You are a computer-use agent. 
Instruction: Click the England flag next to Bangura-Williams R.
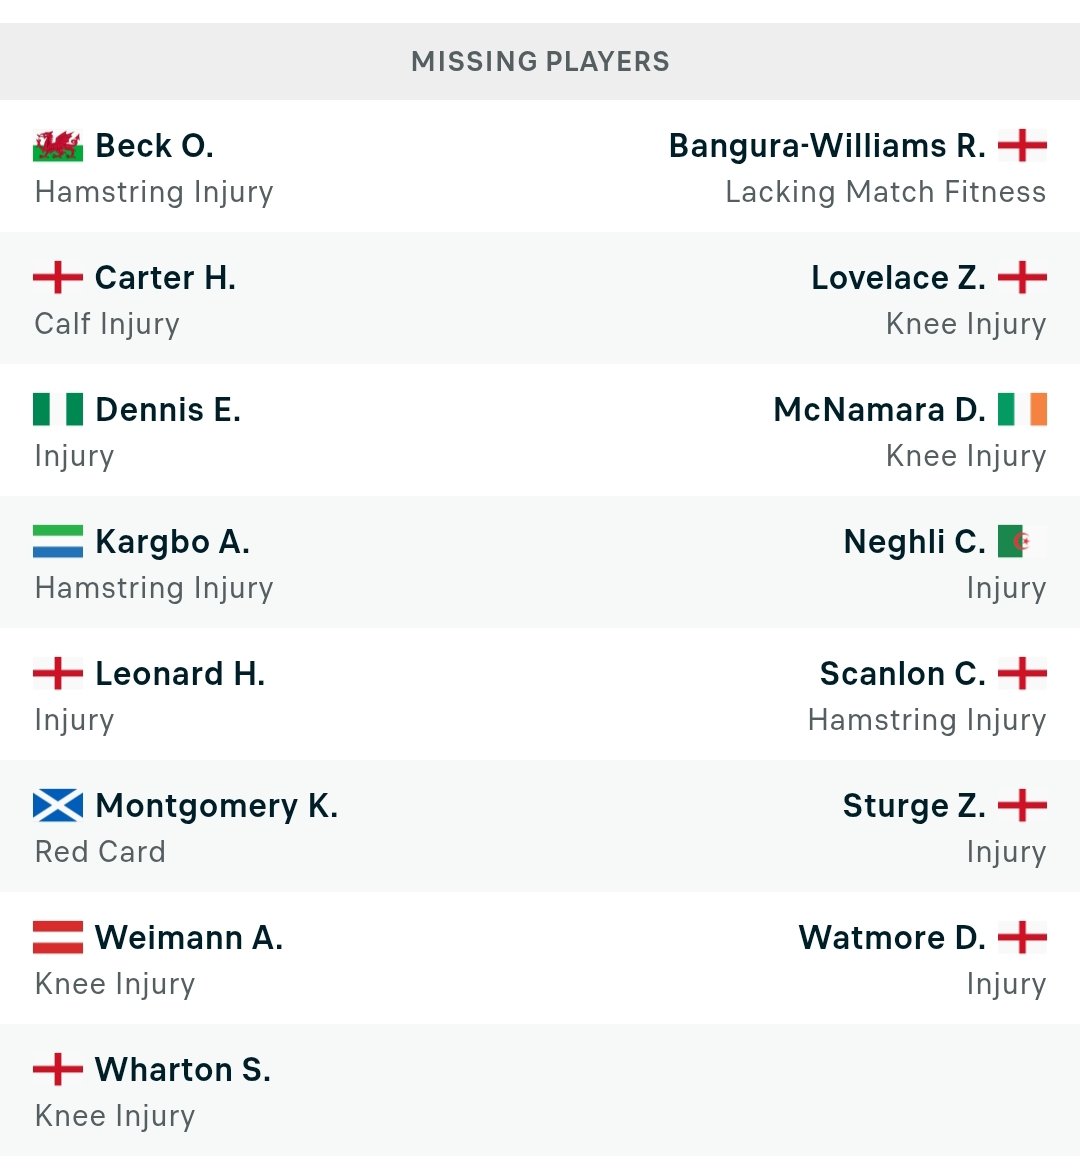[x=1022, y=146]
